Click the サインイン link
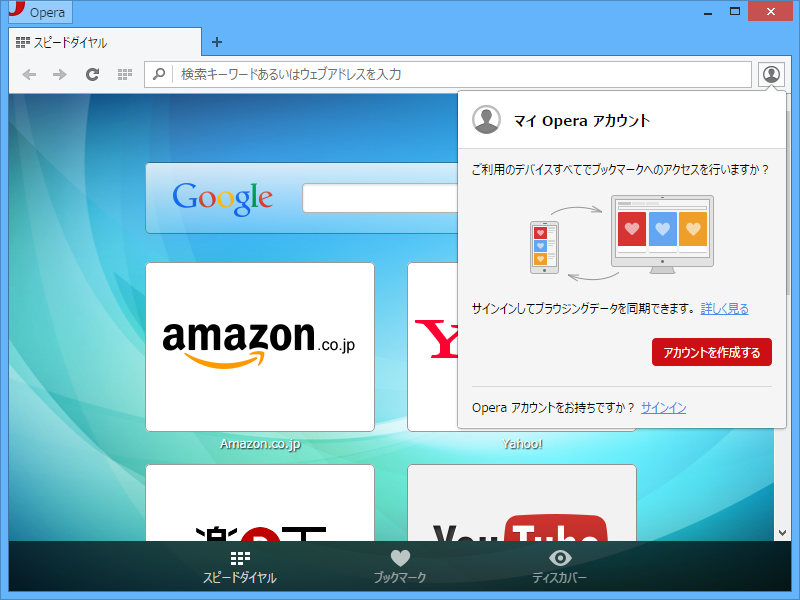The image size is (800, 600). [x=663, y=406]
